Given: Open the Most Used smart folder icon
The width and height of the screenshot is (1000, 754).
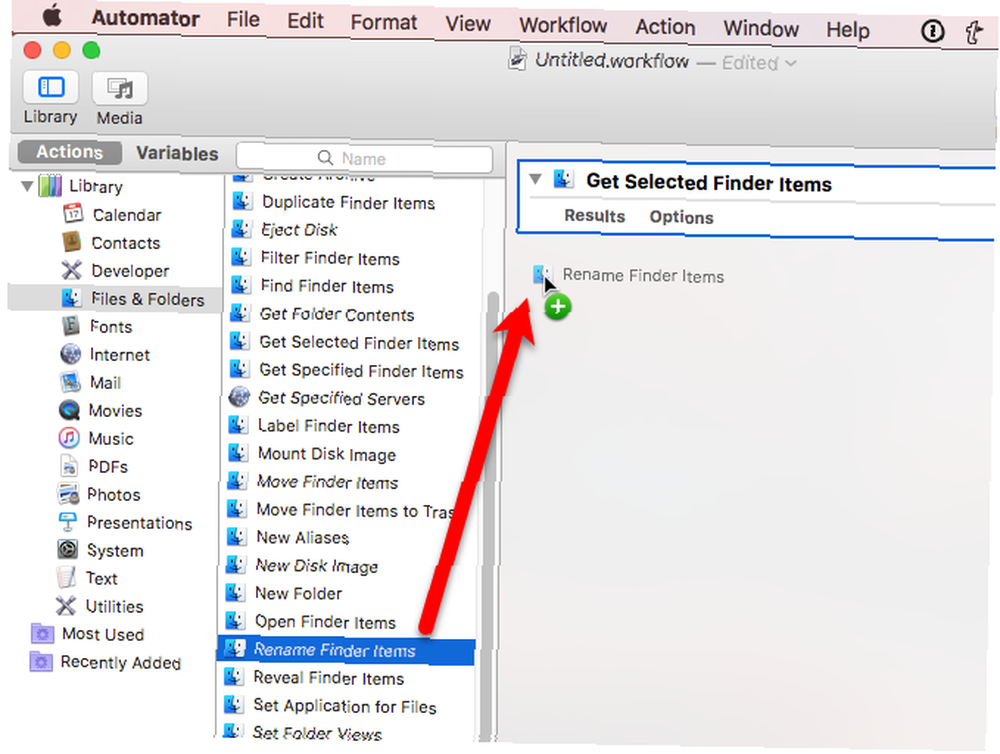Looking at the screenshot, I should pos(42,633).
